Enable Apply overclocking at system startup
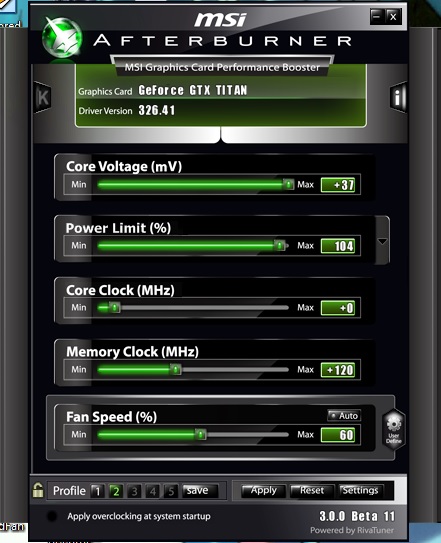441x543 pixels. [x=52, y=516]
